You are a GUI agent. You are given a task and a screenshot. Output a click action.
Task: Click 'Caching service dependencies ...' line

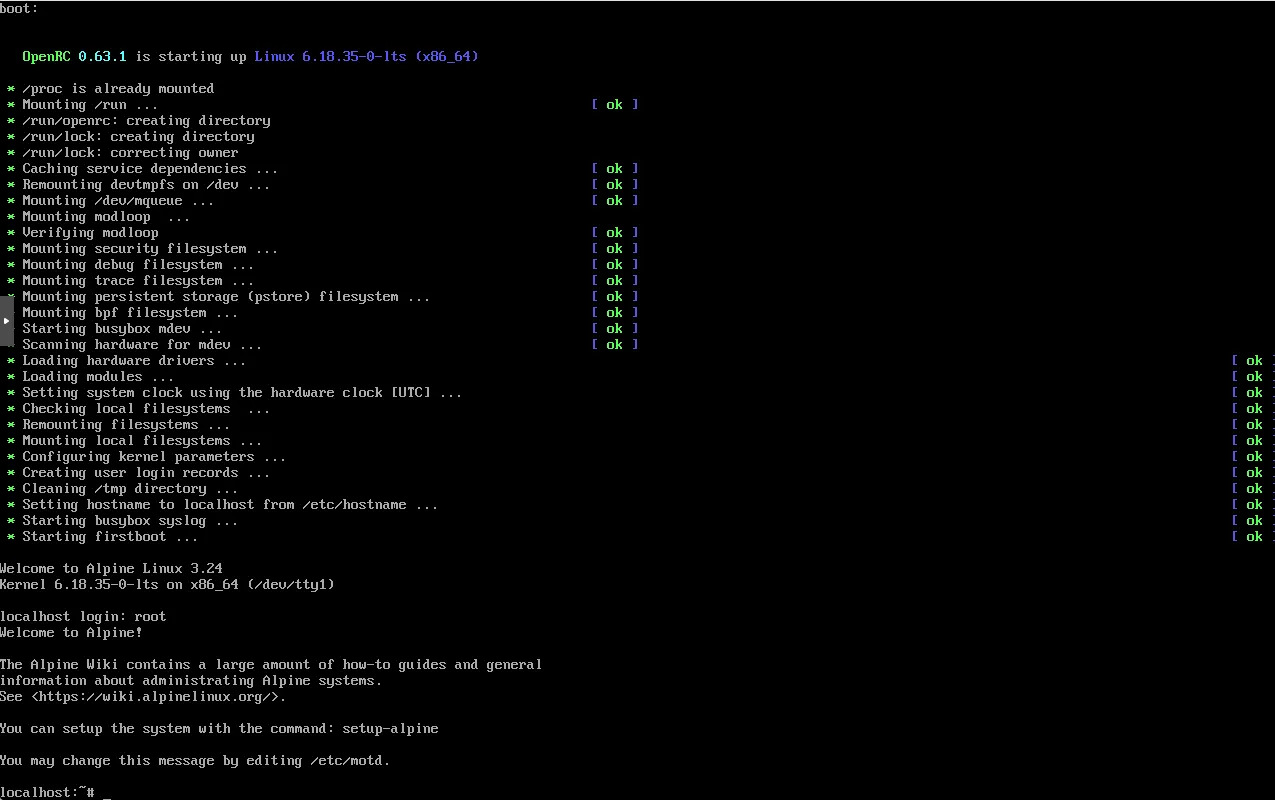(x=150, y=168)
